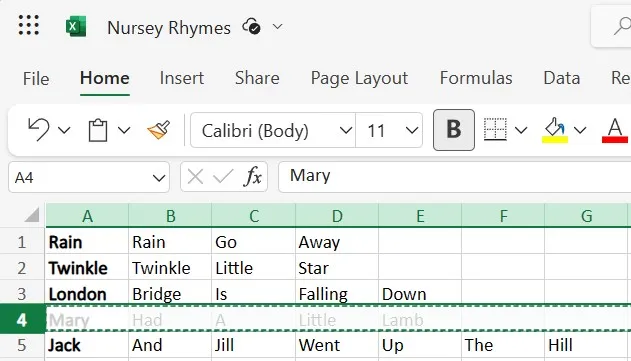The height and width of the screenshot is (361, 631).
Task: Switch to the Data tab
Action: coord(562,78)
